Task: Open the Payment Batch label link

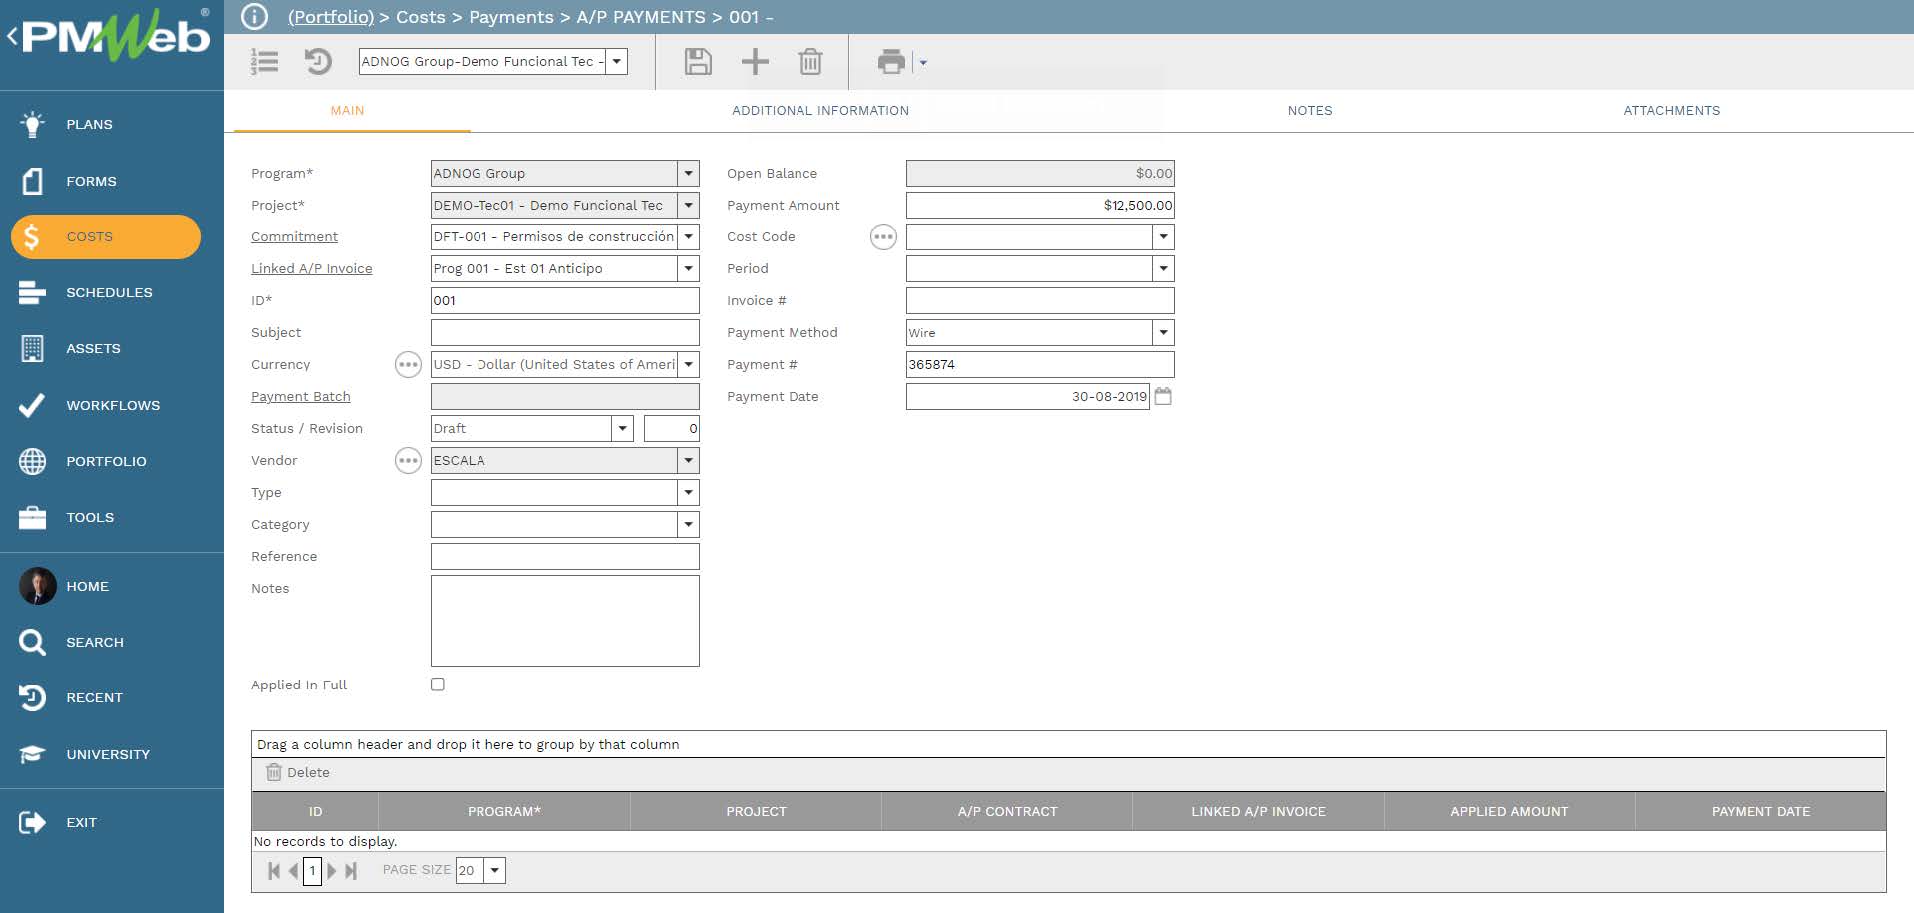Action: [300, 397]
